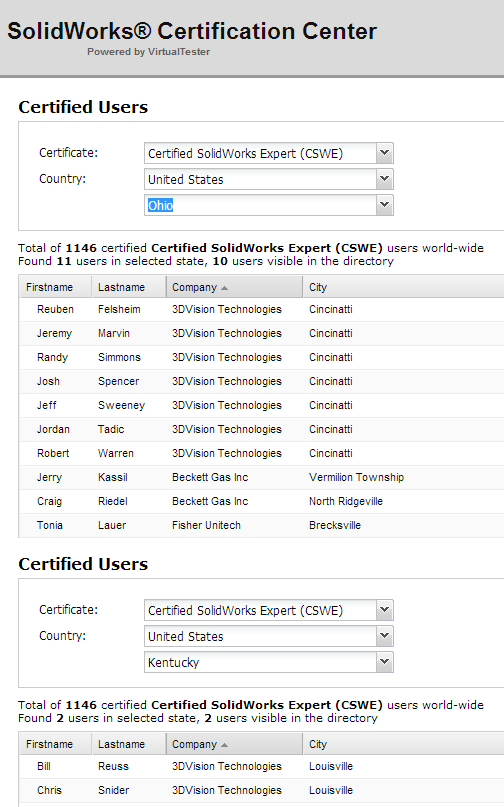The height and width of the screenshot is (807, 504).
Task: Select the first name Randy
Action: coord(52,357)
